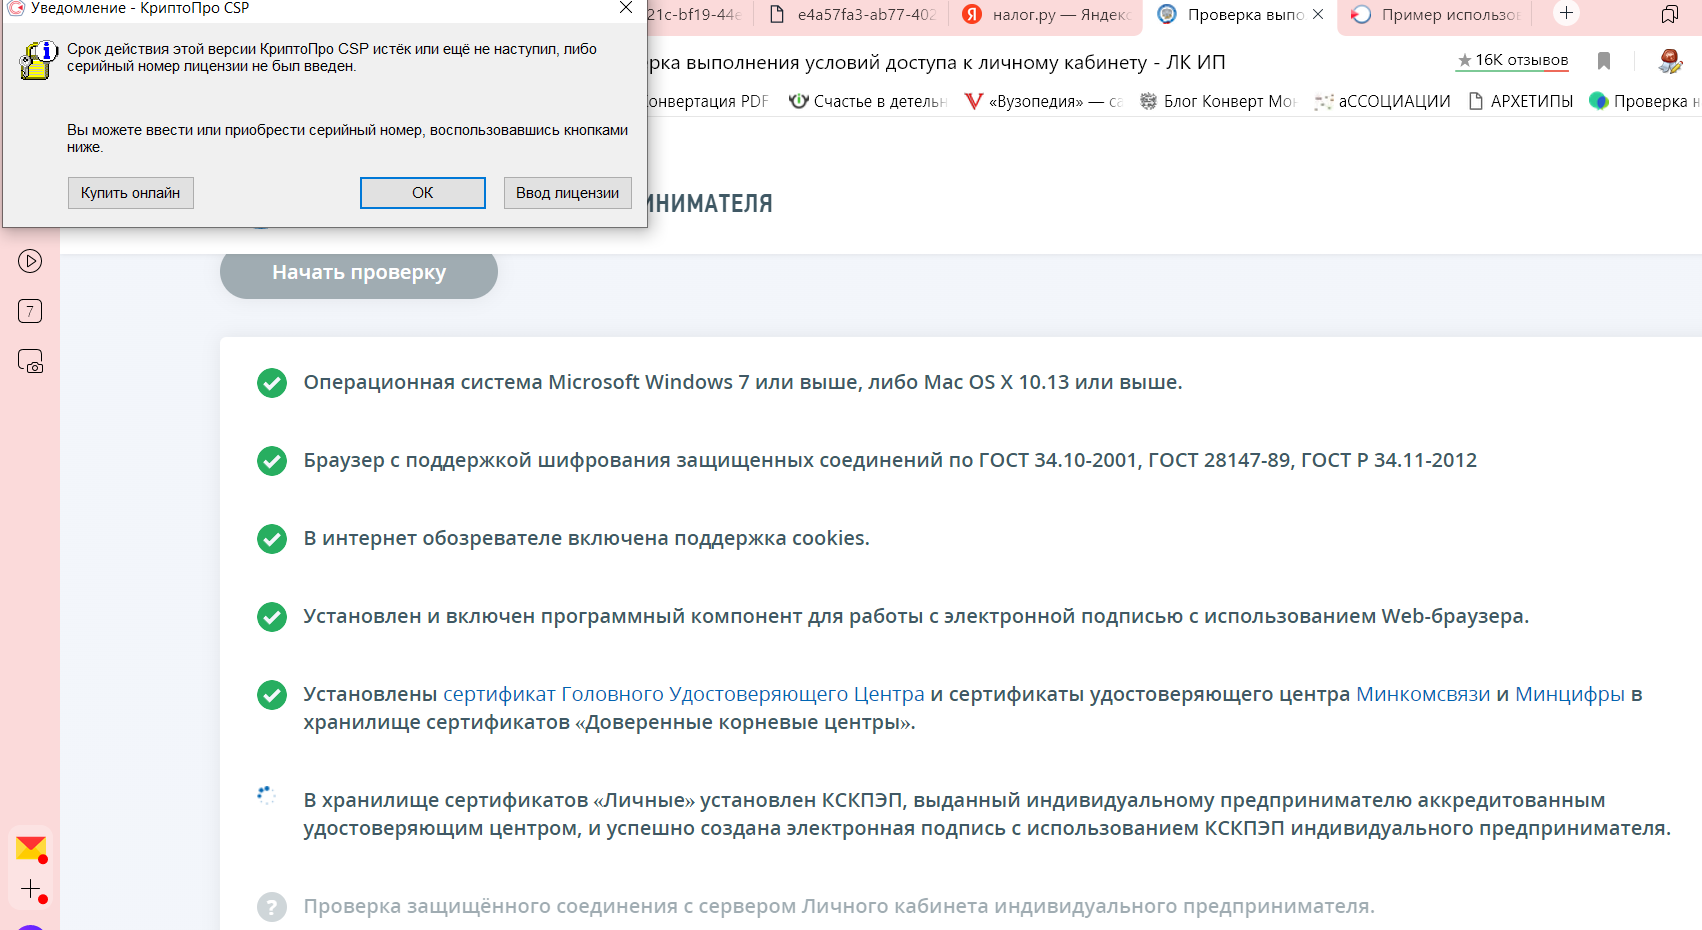Open the Минцифры certificate link

(x=1570, y=694)
